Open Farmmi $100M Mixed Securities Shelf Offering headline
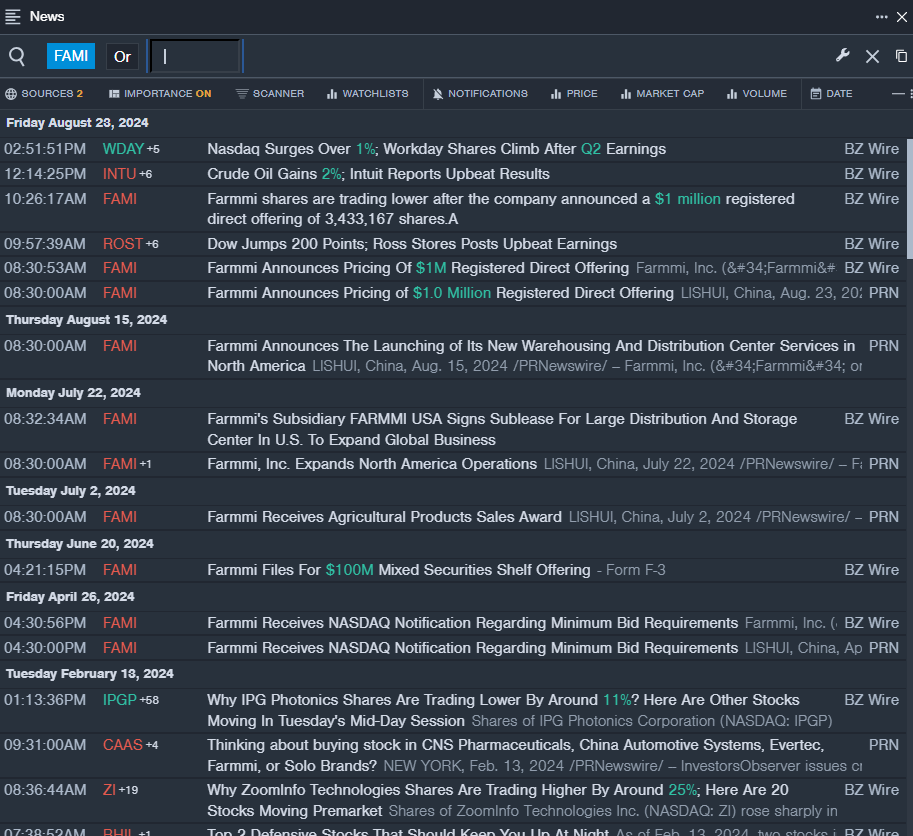Image resolution: width=913 pixels, height=836 pixels. [398, 570]
